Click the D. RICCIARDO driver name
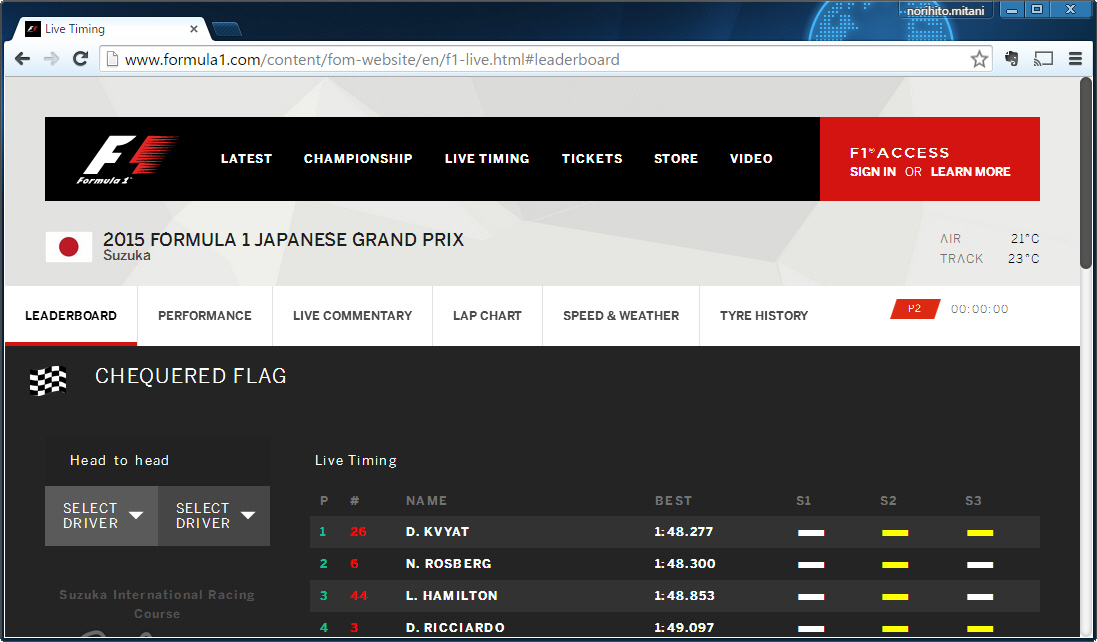The width and height of the screenshot is (1097, 642). (455, 628)
